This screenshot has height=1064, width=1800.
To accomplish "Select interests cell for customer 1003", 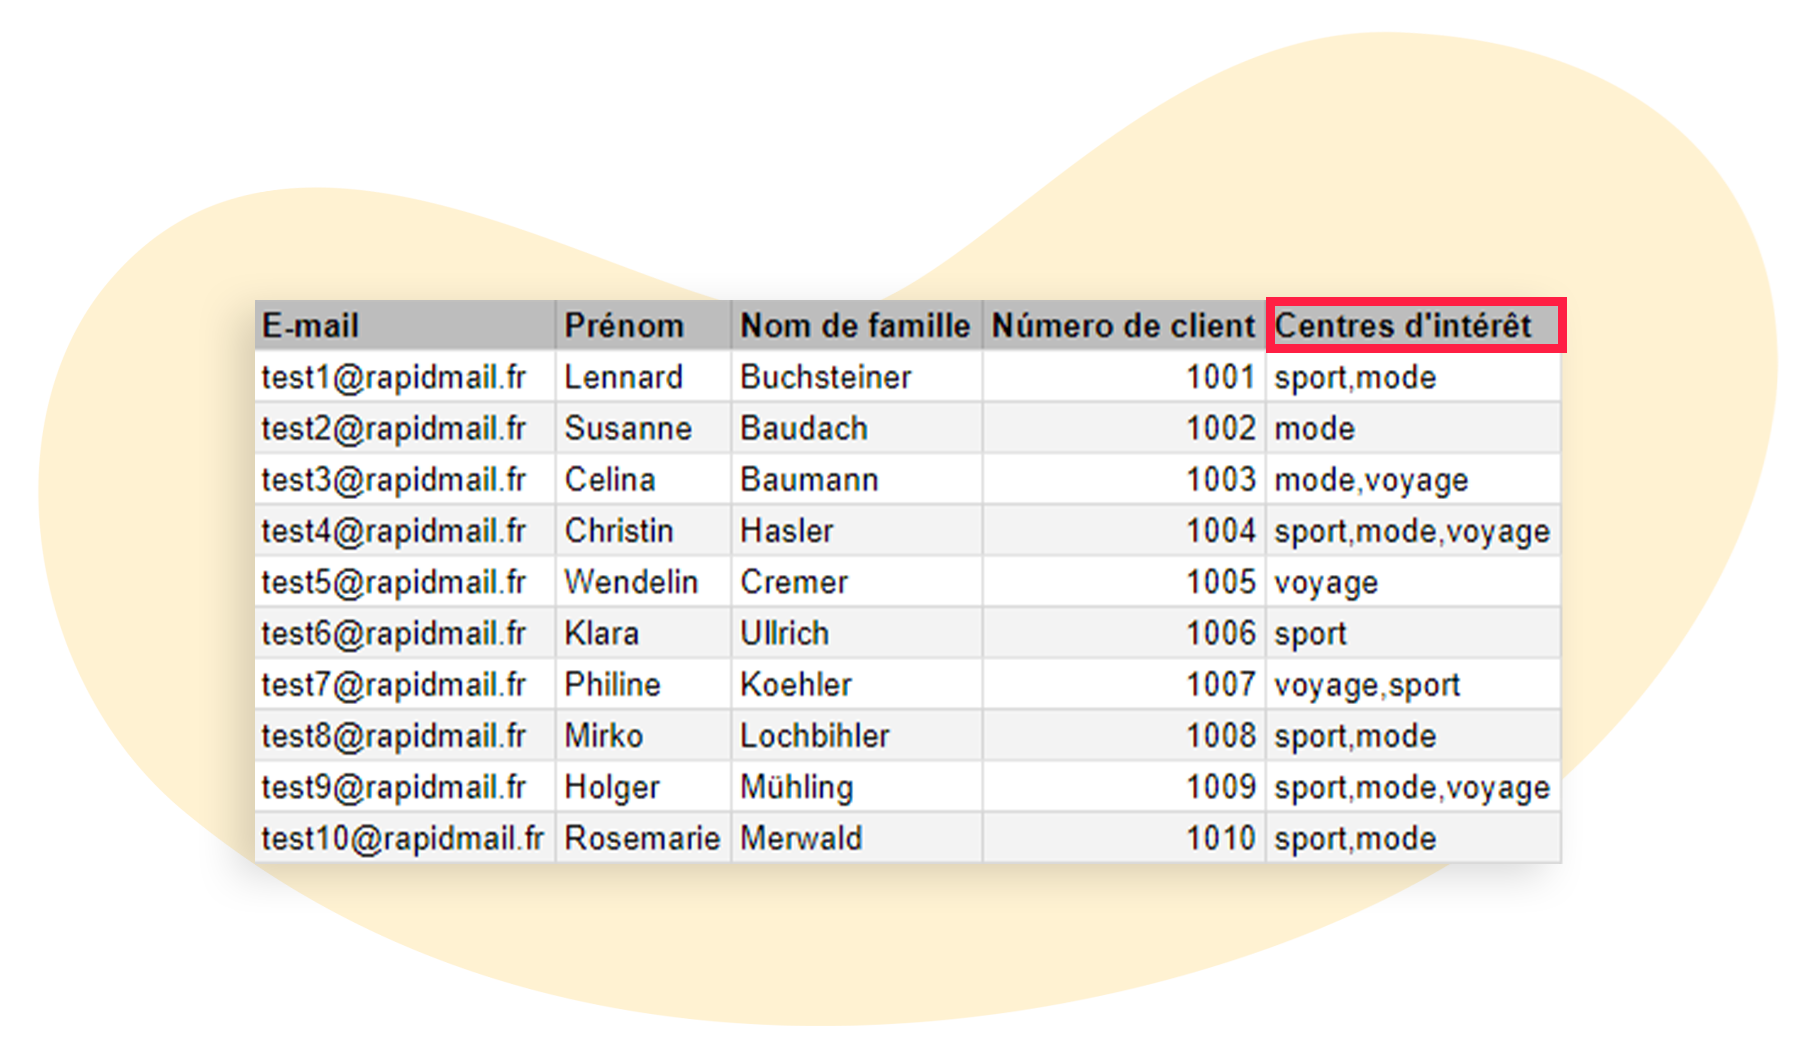I will tap(1371, 480).
